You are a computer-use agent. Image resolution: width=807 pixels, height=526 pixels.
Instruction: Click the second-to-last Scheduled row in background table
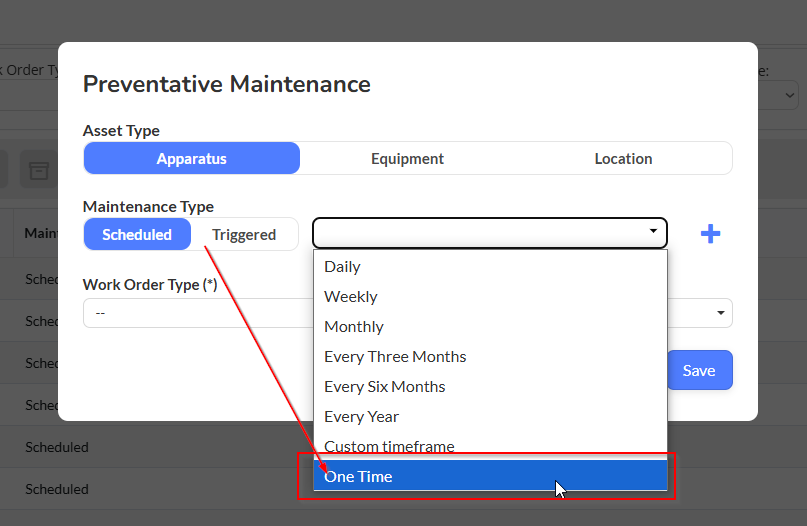pos(57,447)
